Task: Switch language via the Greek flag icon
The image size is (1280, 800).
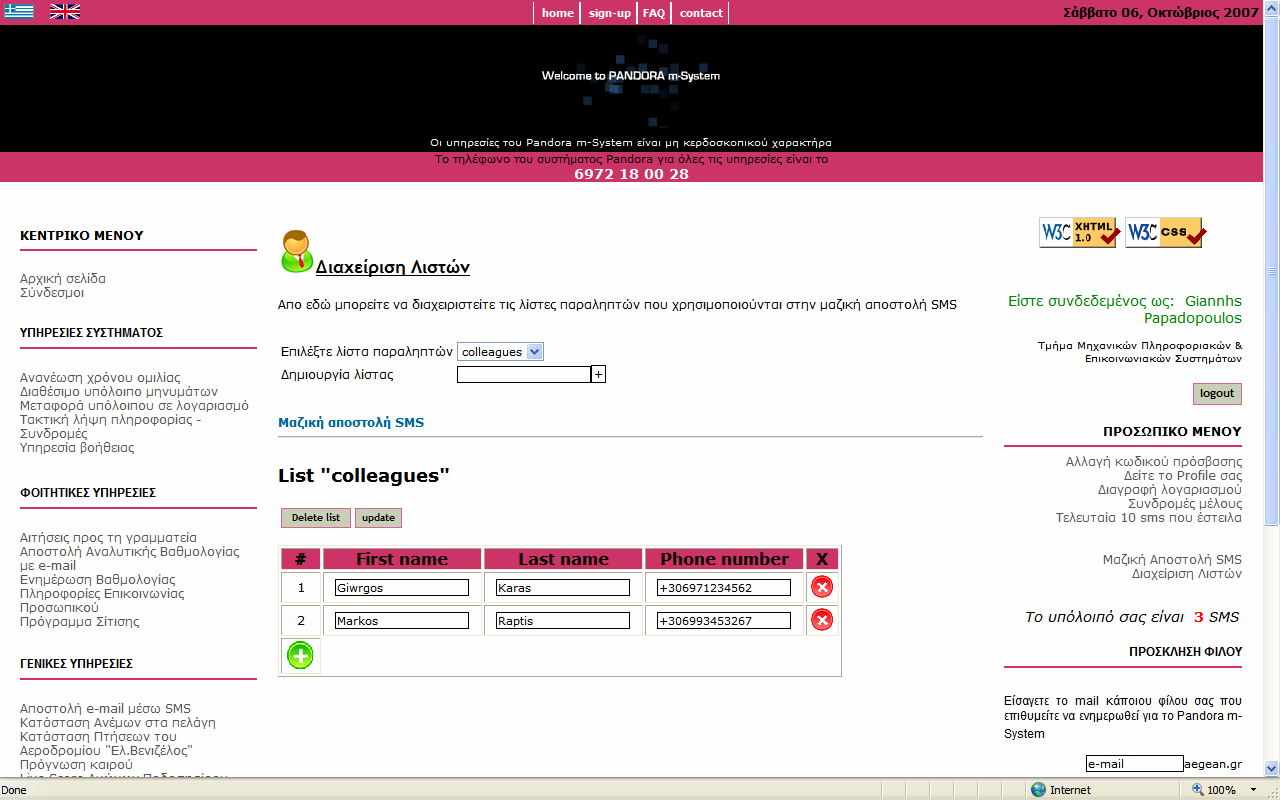Action: [x=19, y=12]
